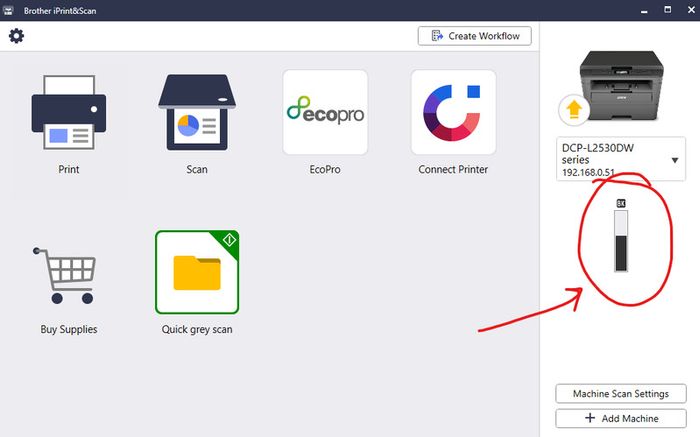Screen dimensions: 700x437
Task: Launch the Scan function
Action: [x=197, y=112]
